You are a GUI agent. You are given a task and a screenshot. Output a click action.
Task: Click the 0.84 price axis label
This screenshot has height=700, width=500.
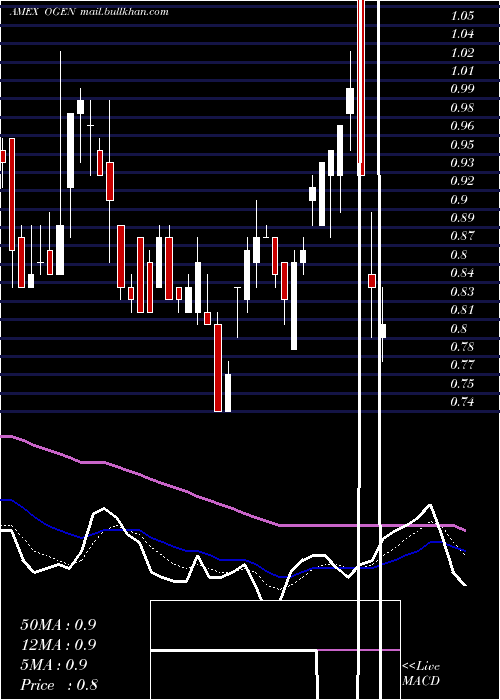[x=462, y=273]
